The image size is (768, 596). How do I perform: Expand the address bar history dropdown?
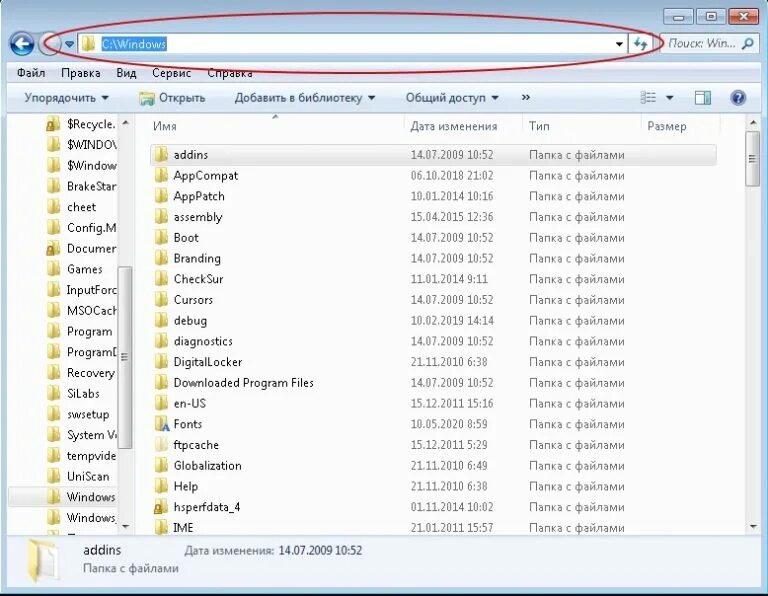coord(619,44)
